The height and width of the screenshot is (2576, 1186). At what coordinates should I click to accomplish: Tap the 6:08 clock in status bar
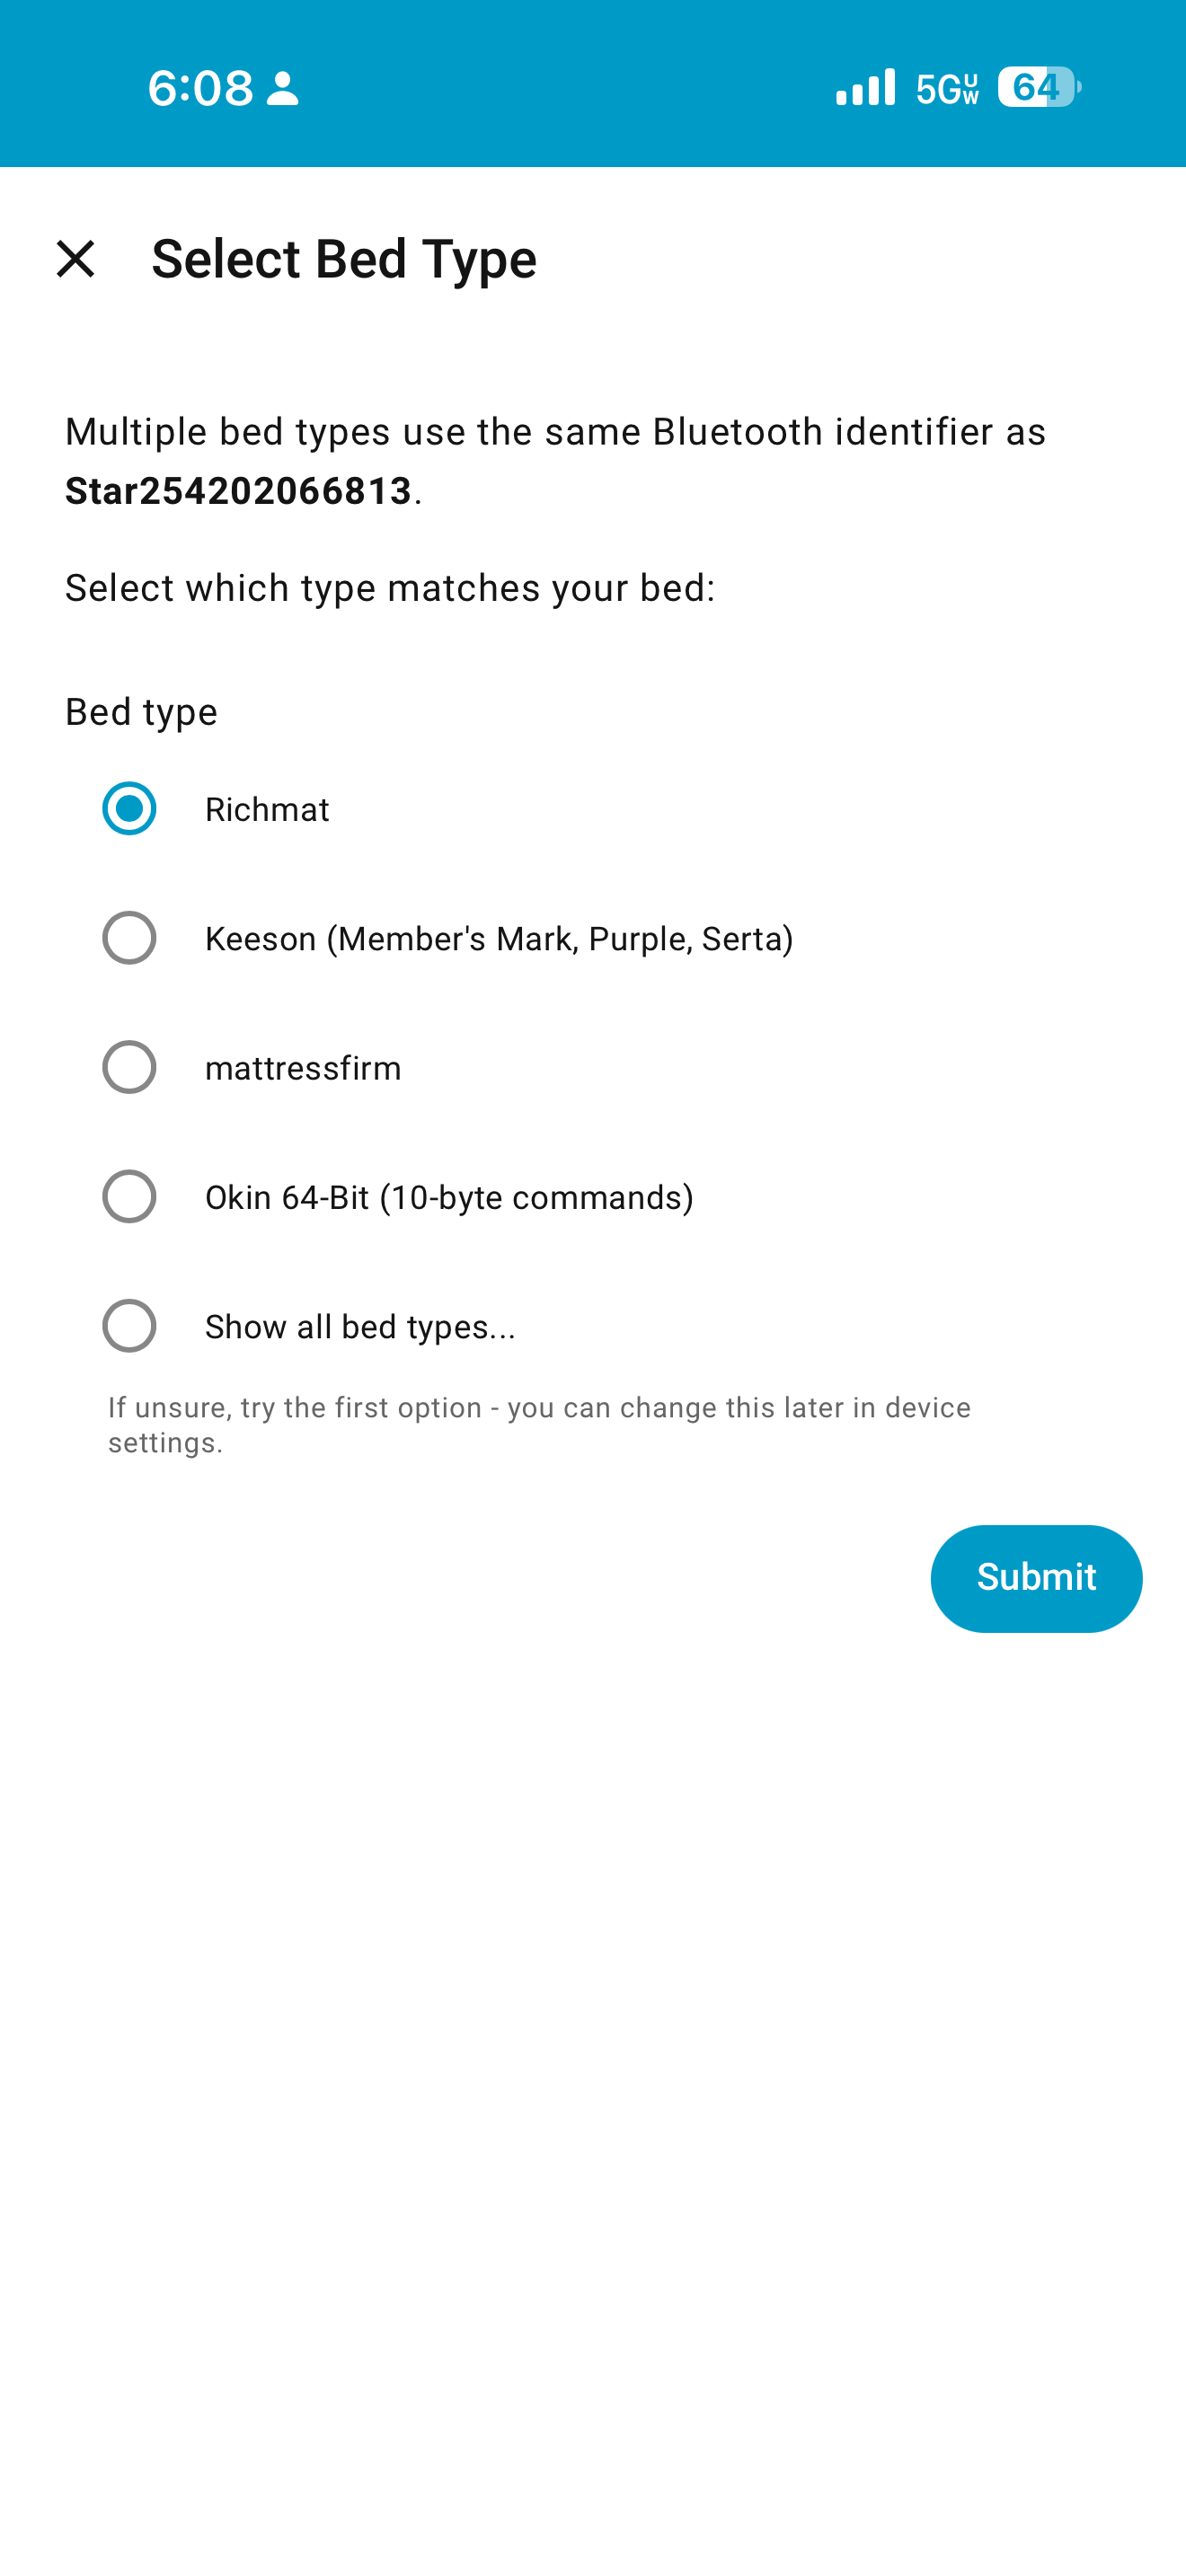(201, 88)
